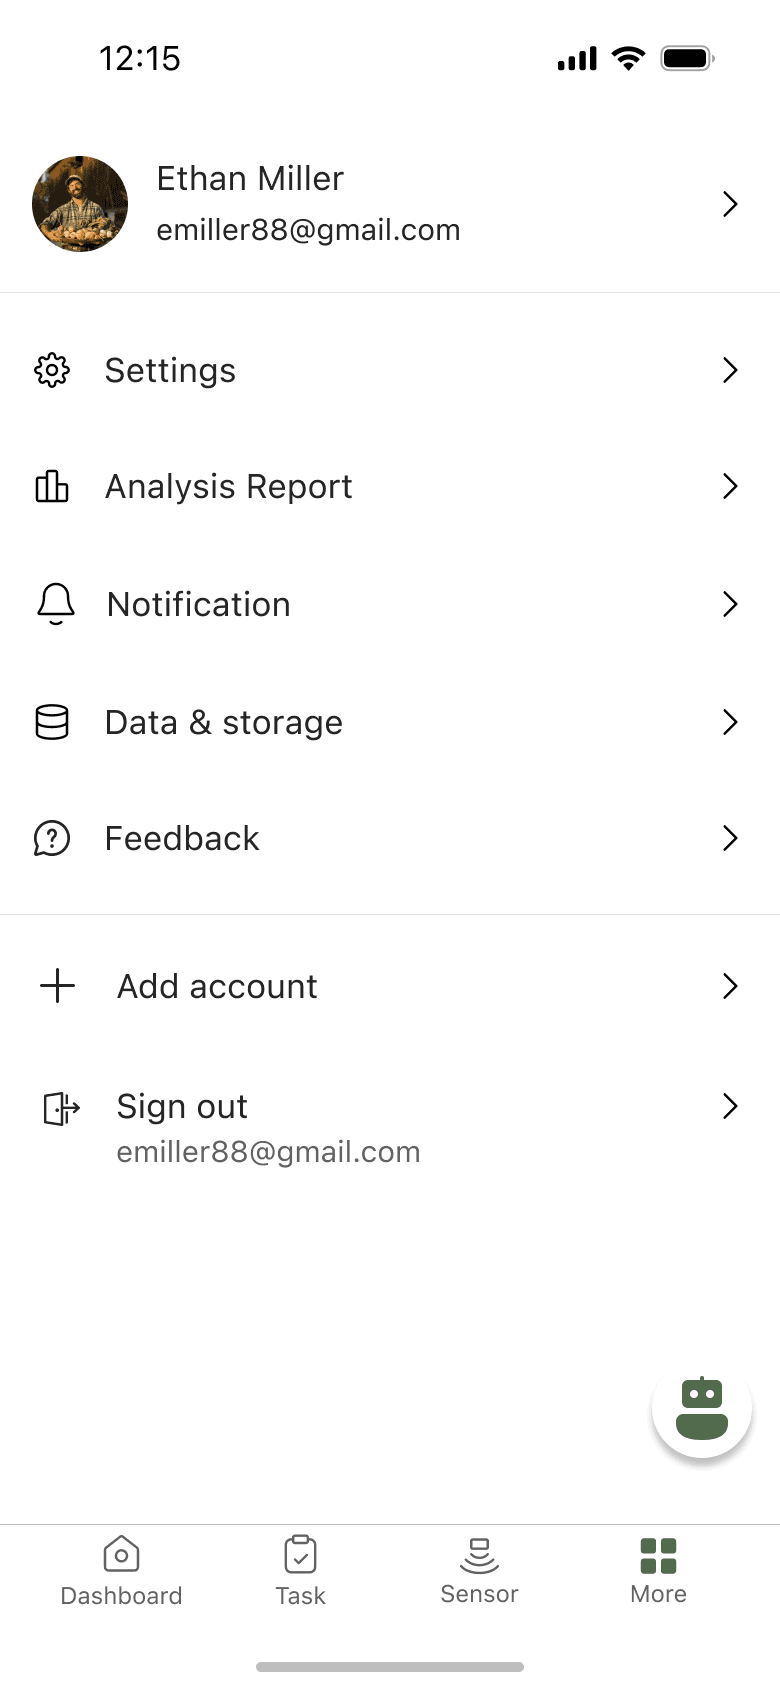Sign out of emiller88@gmail.com
780x1688 pixels.
[x=390, y=1128]
